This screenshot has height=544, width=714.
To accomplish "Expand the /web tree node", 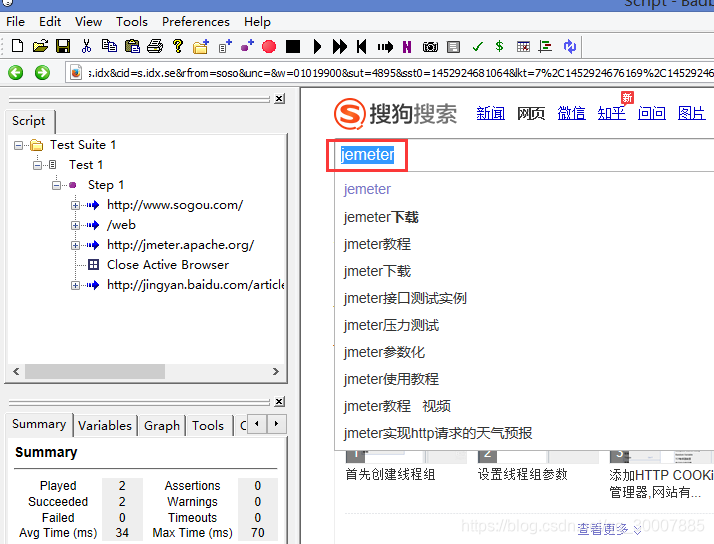I will coord(75,225).
